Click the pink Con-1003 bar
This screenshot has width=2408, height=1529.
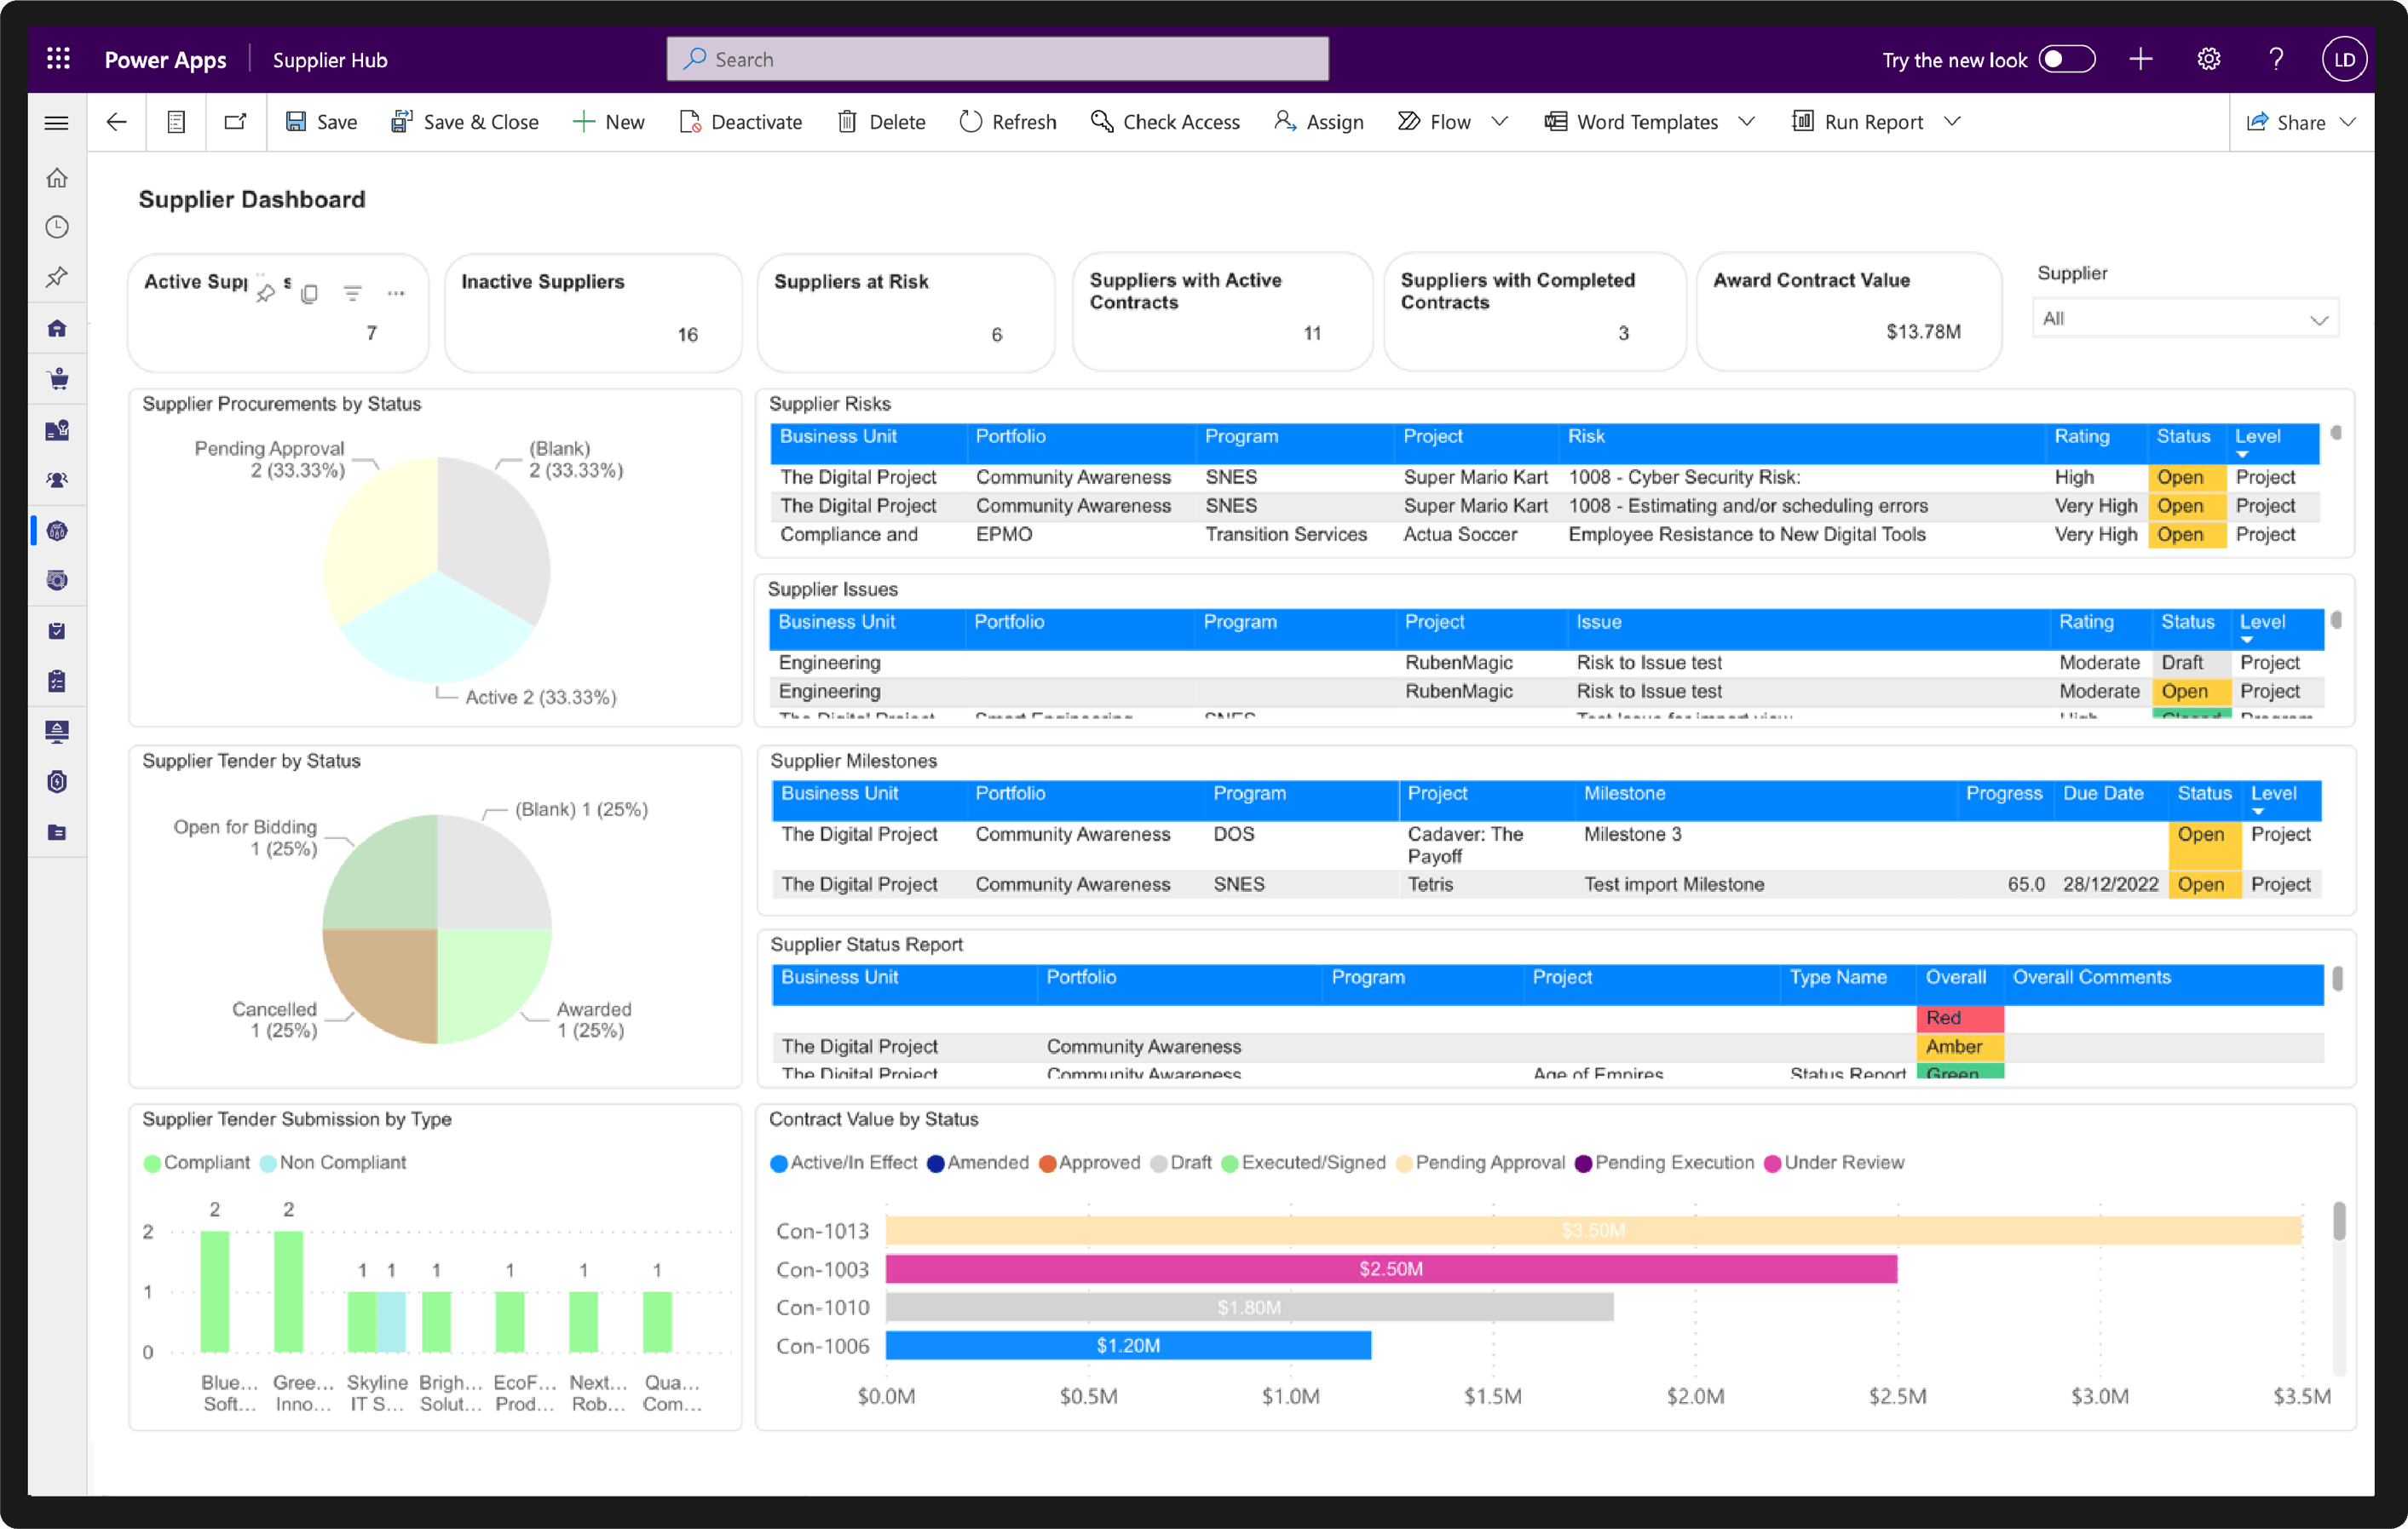tap(1391, 1269)
